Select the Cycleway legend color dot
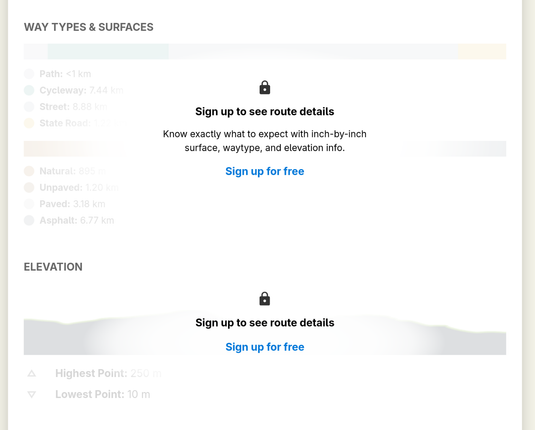Viewport: 535px width, 430px height. (x=29, y=90)
